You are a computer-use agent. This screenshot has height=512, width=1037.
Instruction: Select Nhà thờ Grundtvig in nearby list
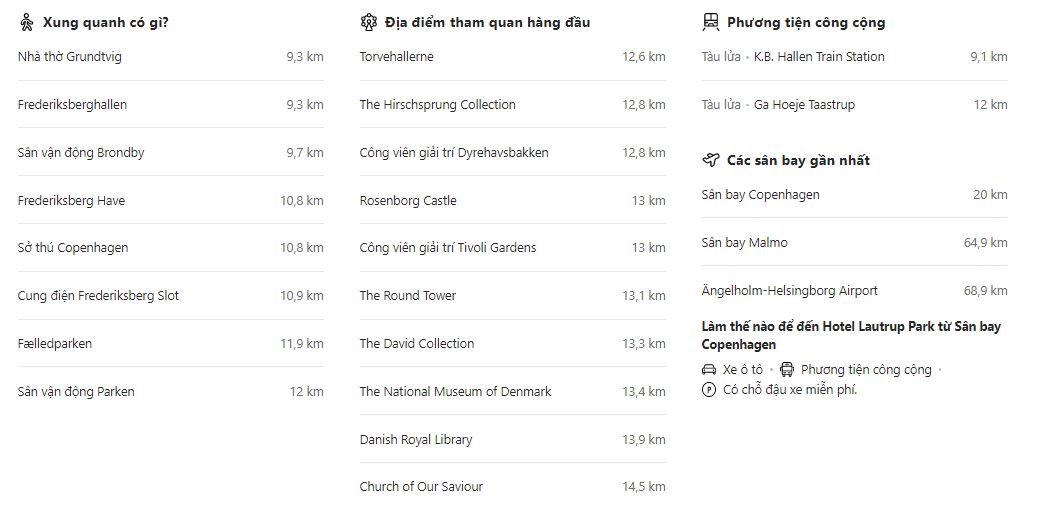click(70, 57)
